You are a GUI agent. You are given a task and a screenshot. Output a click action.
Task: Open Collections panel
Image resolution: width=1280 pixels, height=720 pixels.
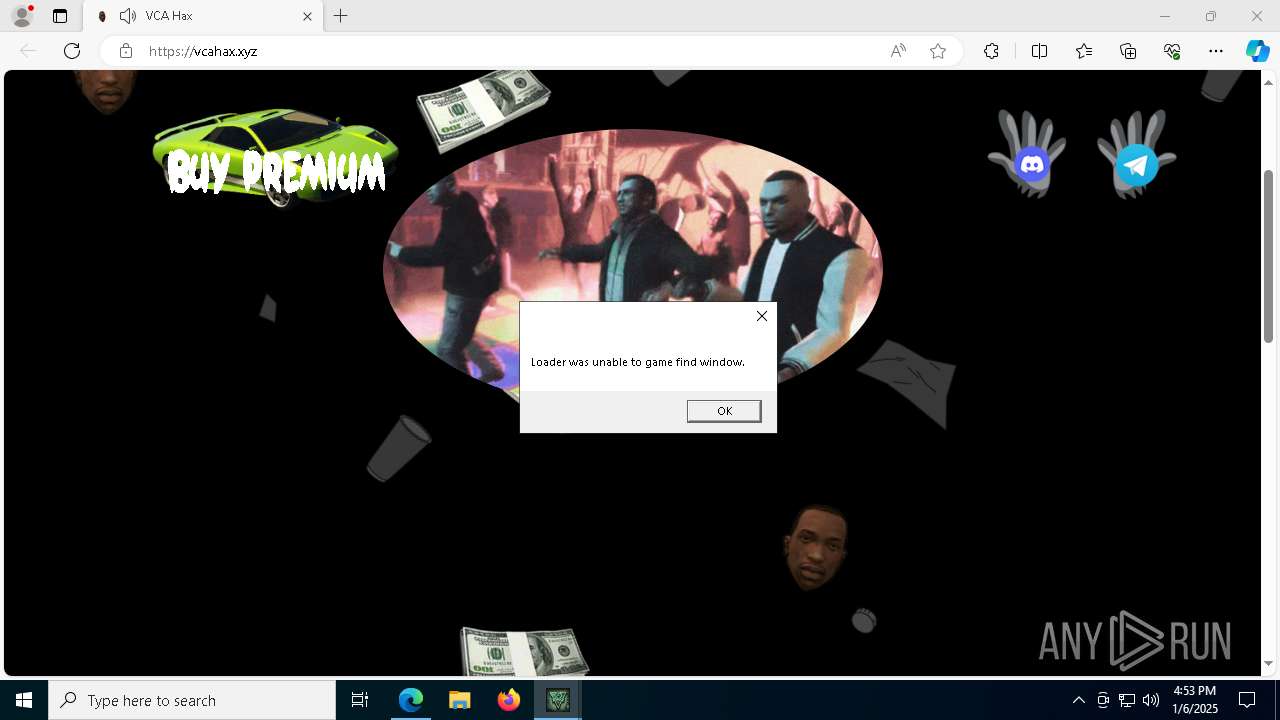tap(1128, 51)
